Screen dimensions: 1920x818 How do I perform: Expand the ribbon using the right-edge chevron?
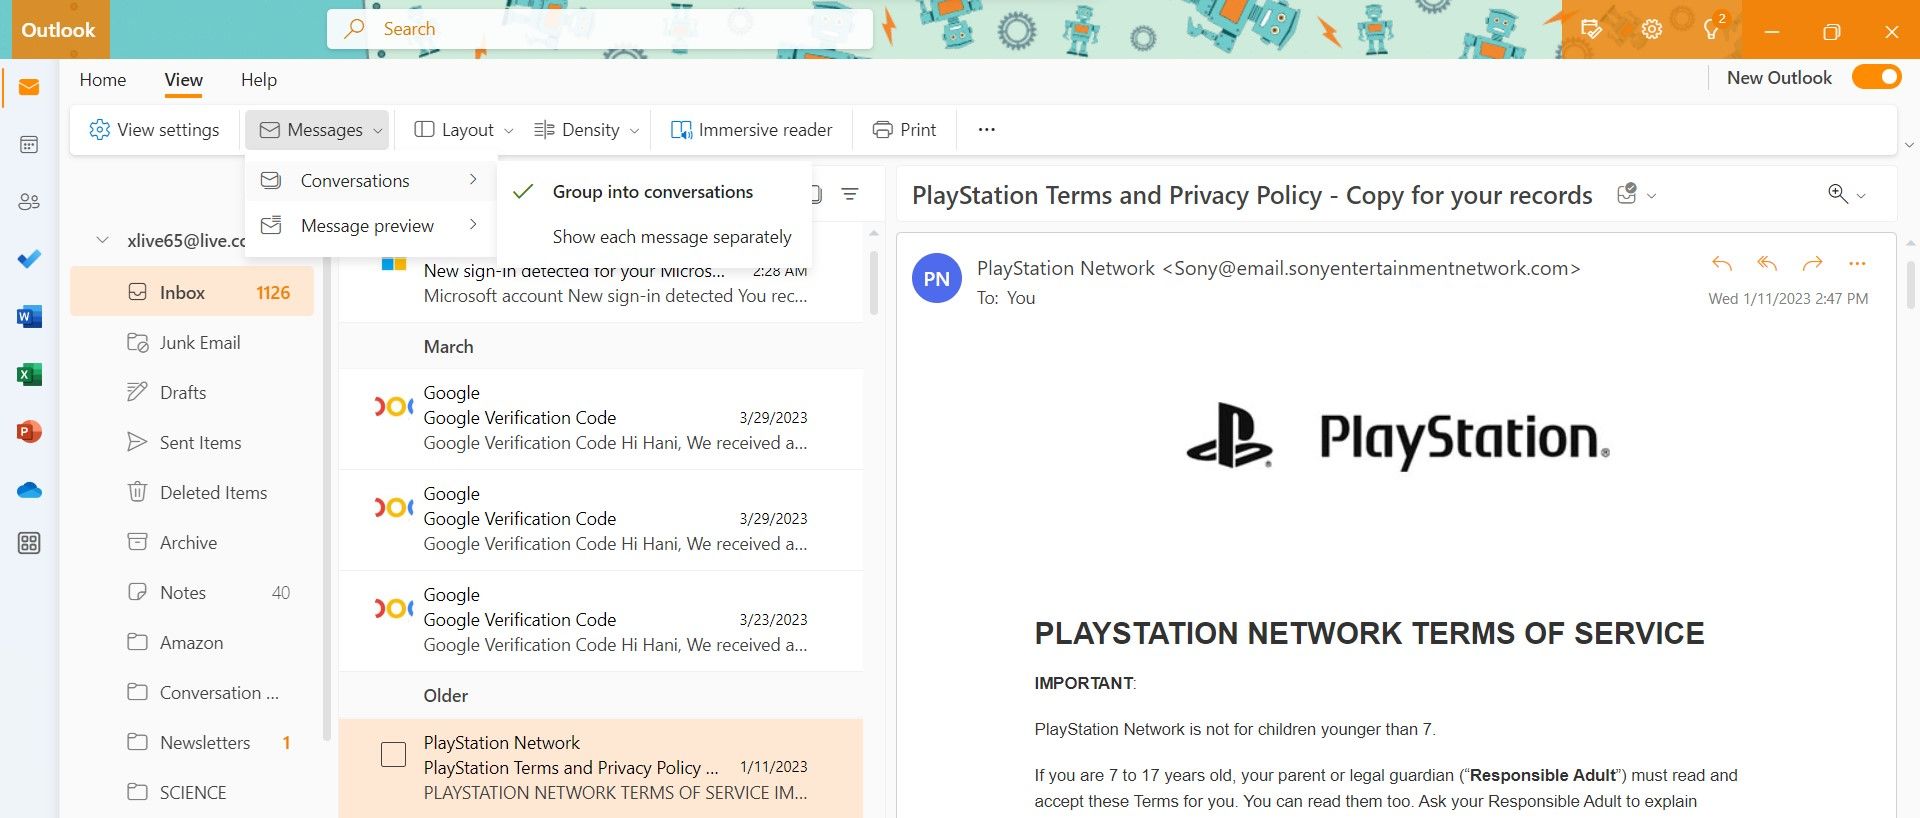pos(1909,145)
